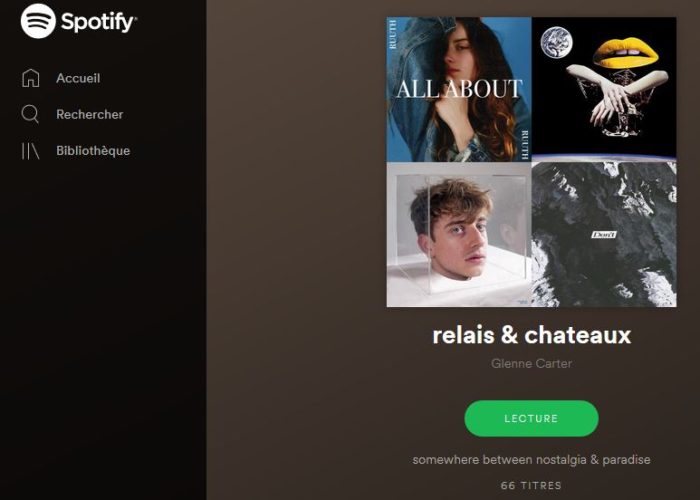This screenshot has height=500, width=700.
Task: Open the man in glass box cover
Action: coord(459,234)
